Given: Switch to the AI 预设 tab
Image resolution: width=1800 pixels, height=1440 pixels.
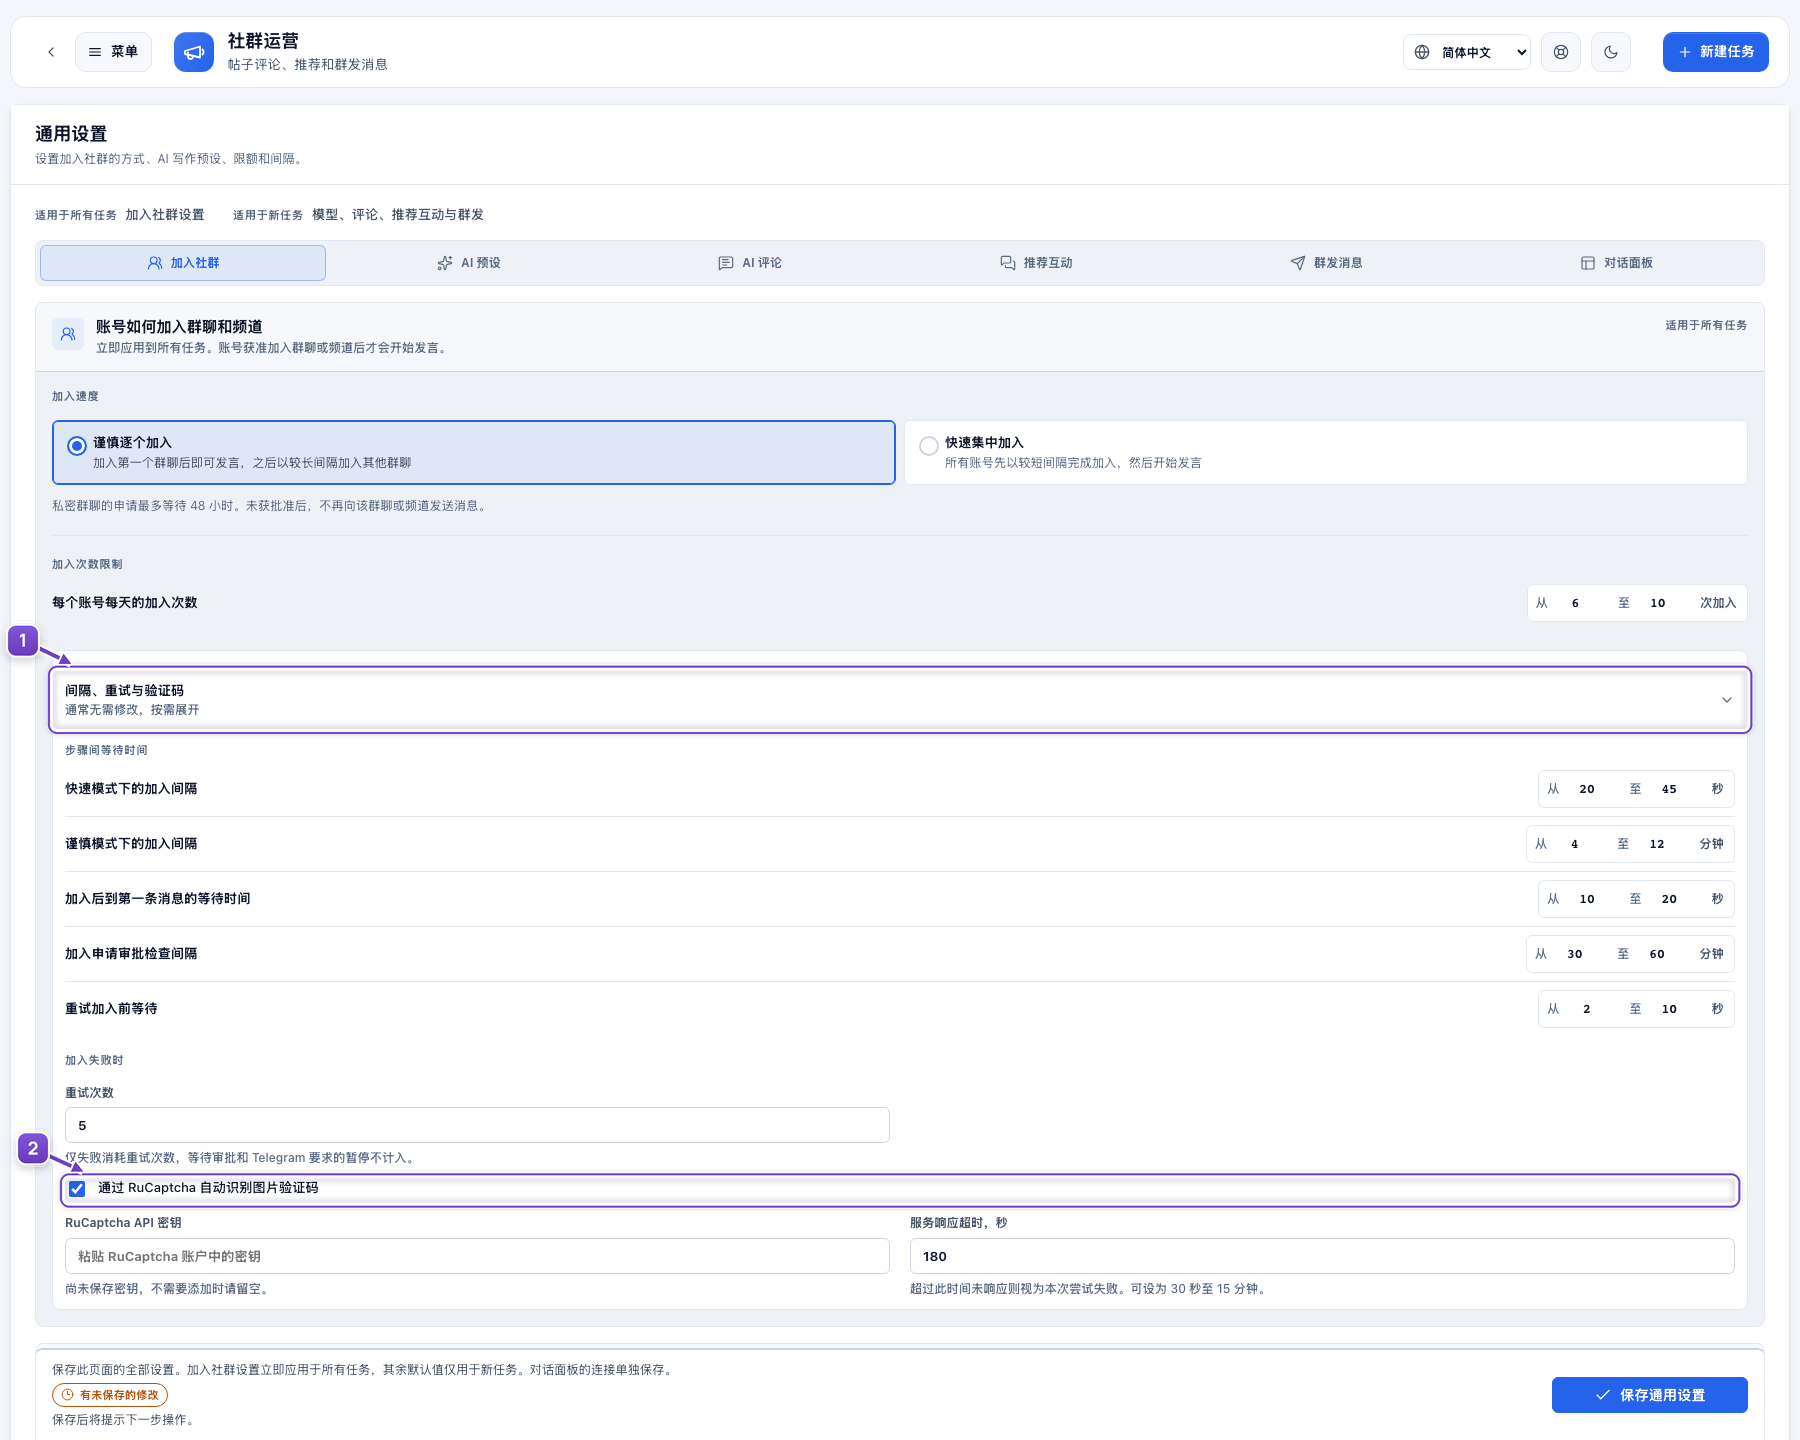Looking at the screenshot, I should click(469, 263).
